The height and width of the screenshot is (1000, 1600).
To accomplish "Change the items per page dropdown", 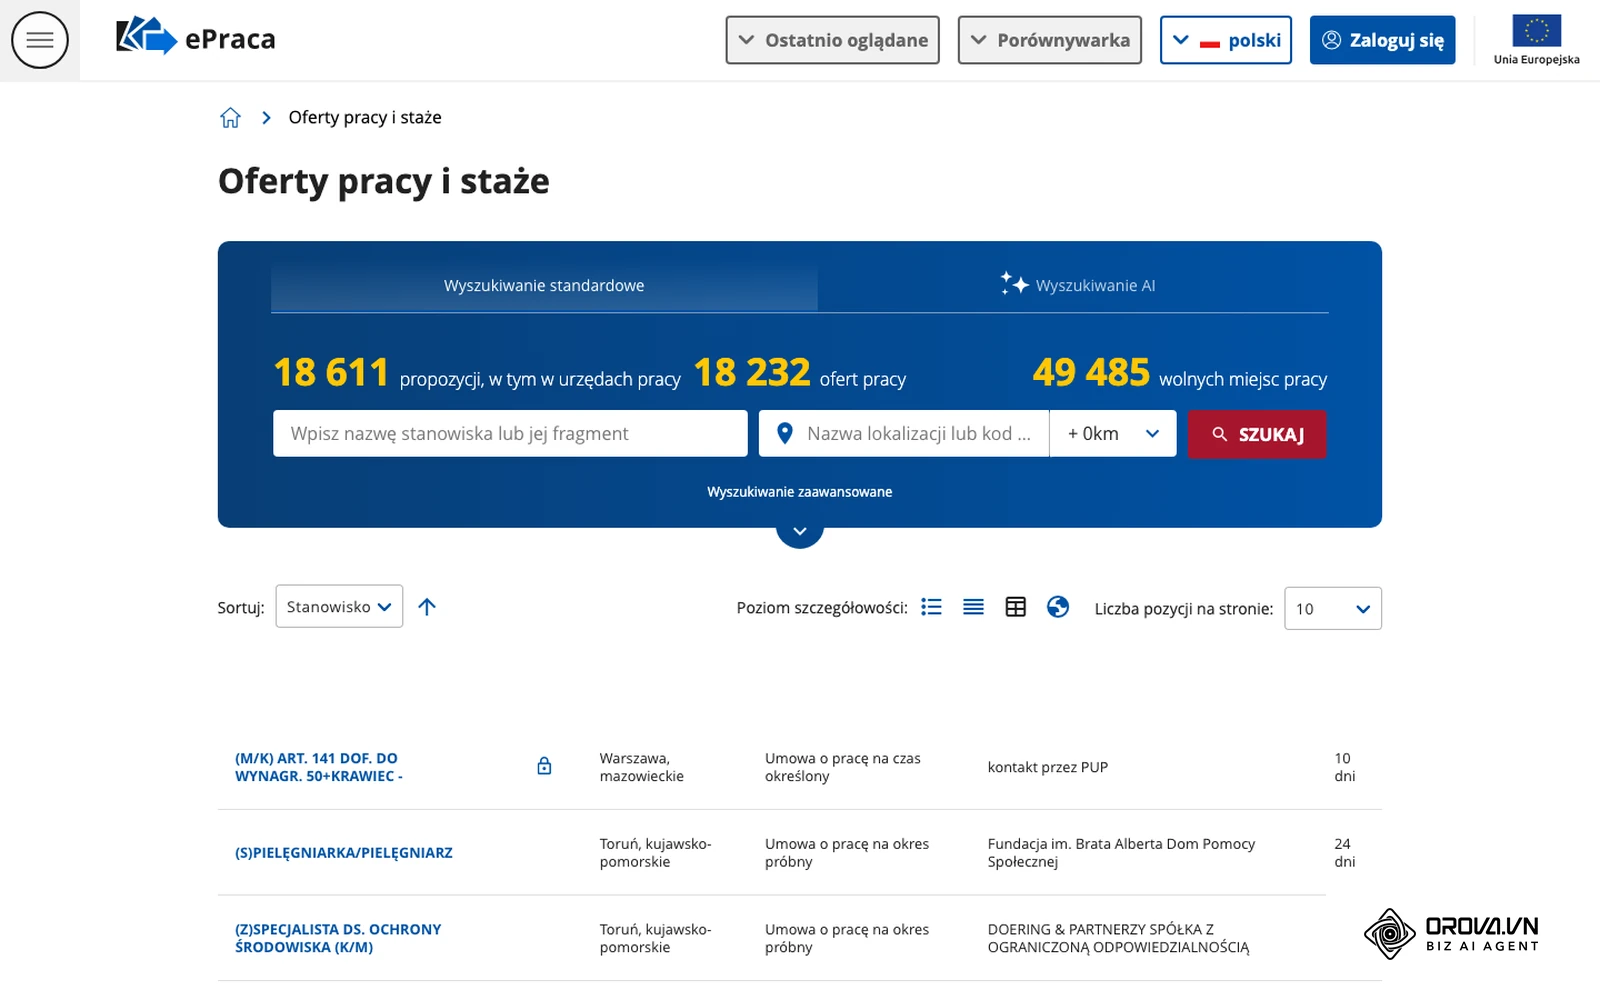I will pyautogui.click(x=1332, y=608).
